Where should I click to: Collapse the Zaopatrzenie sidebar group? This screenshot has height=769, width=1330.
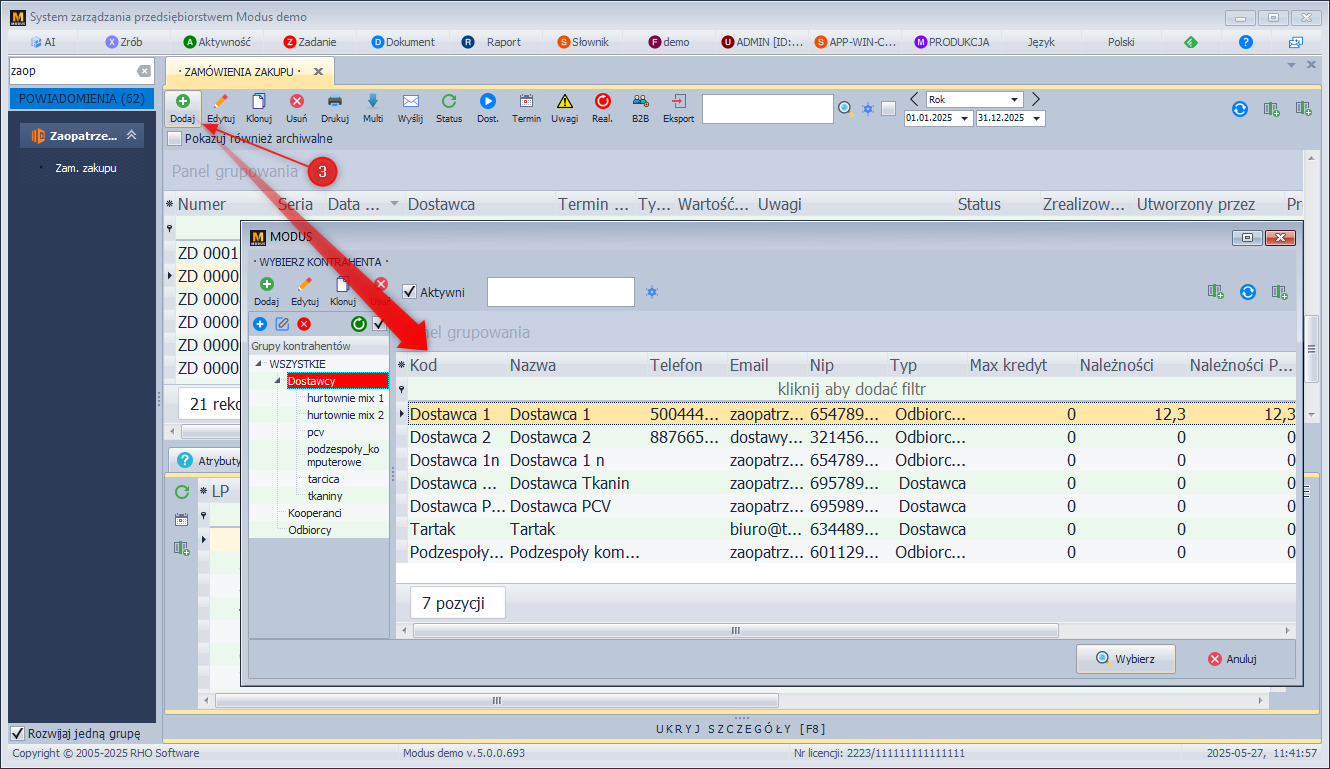tap(131, 136)
